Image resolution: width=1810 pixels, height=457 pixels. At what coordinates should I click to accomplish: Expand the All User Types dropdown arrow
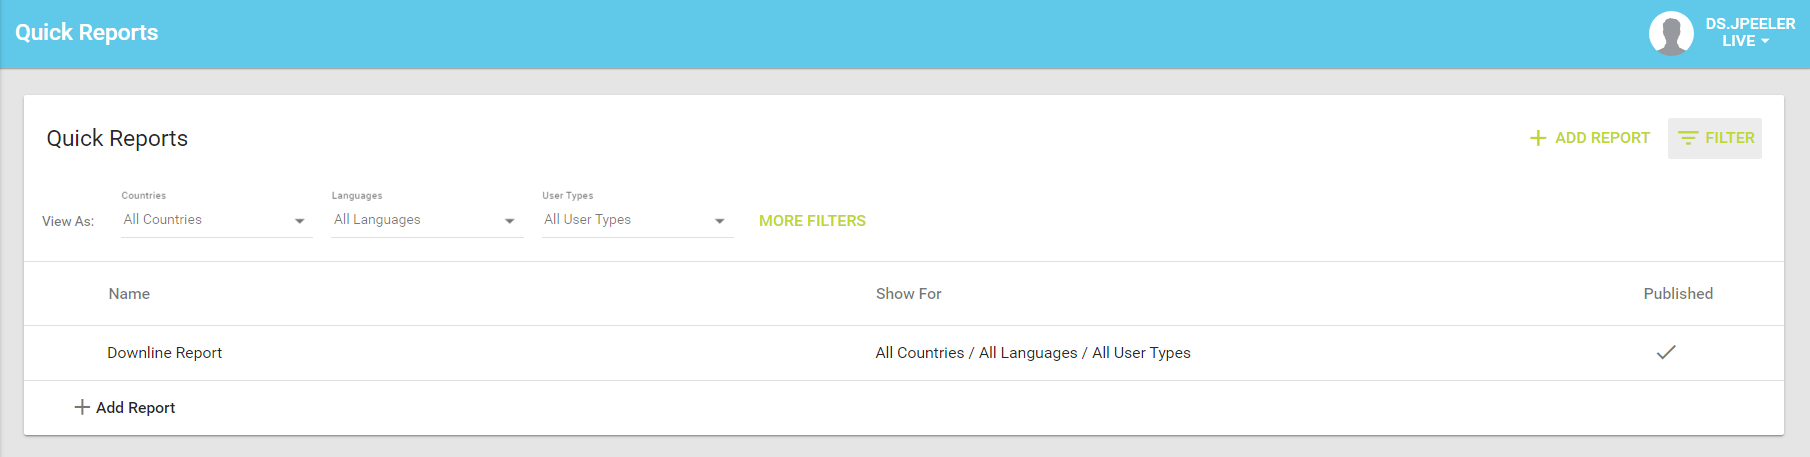coord(720,221)
